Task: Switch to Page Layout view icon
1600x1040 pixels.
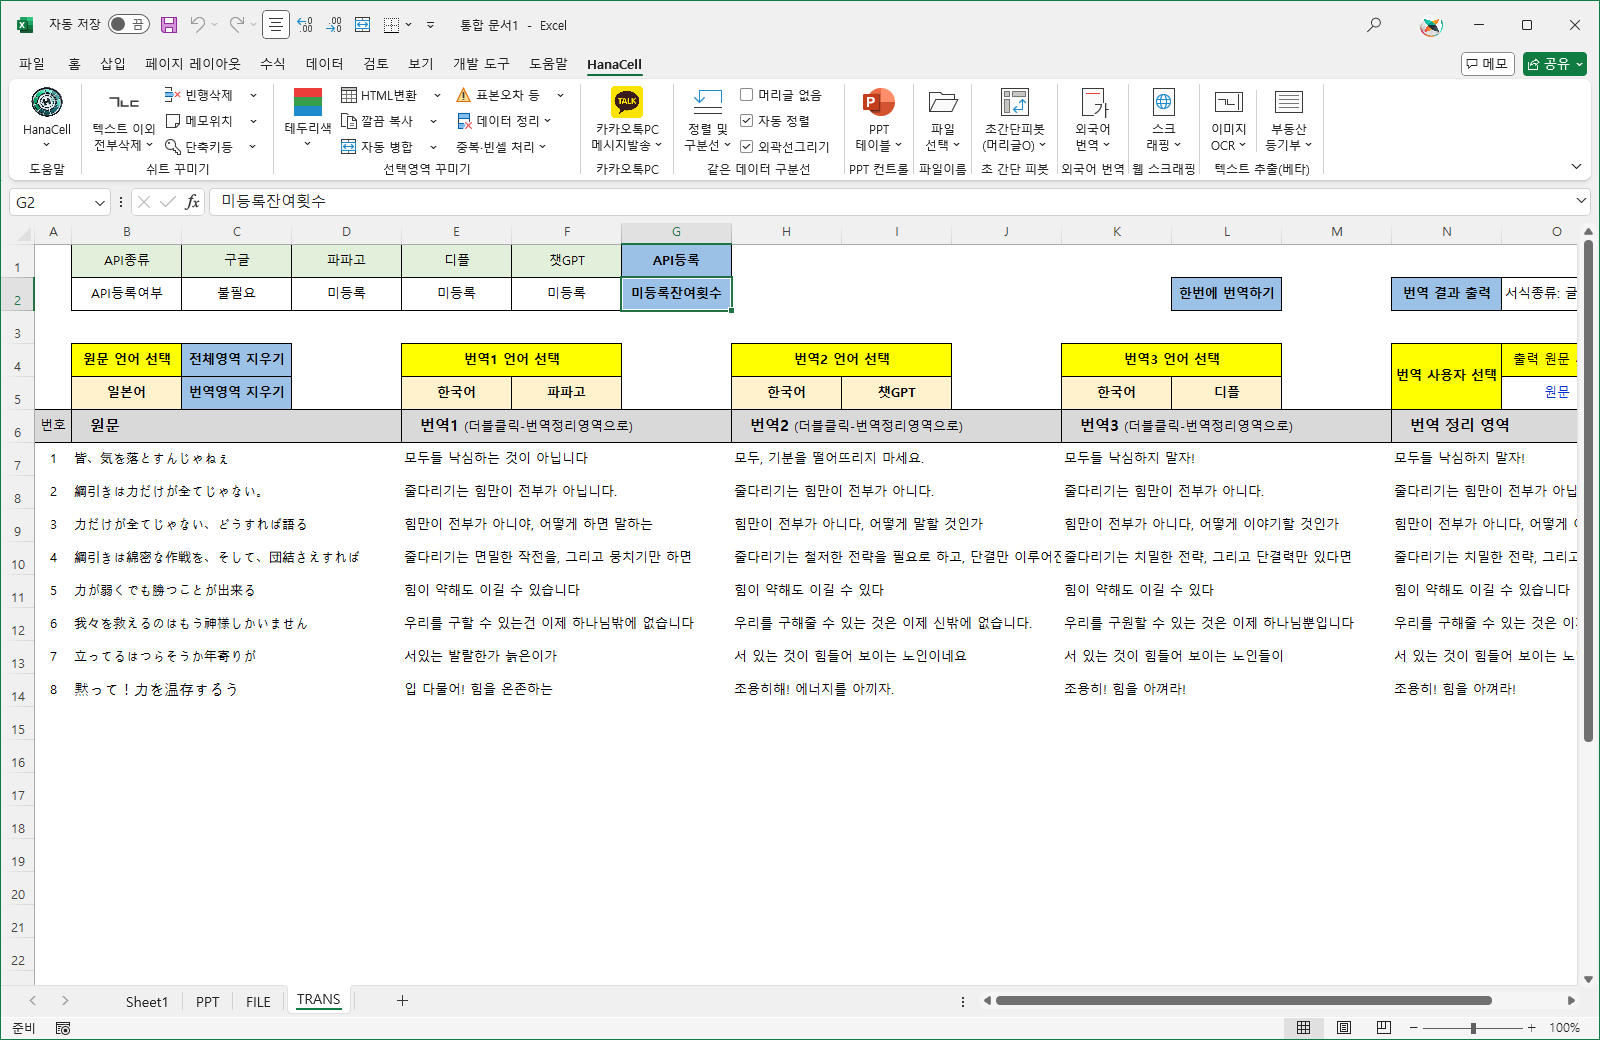Action: pyautogui.click(x=1344, y=1027)
